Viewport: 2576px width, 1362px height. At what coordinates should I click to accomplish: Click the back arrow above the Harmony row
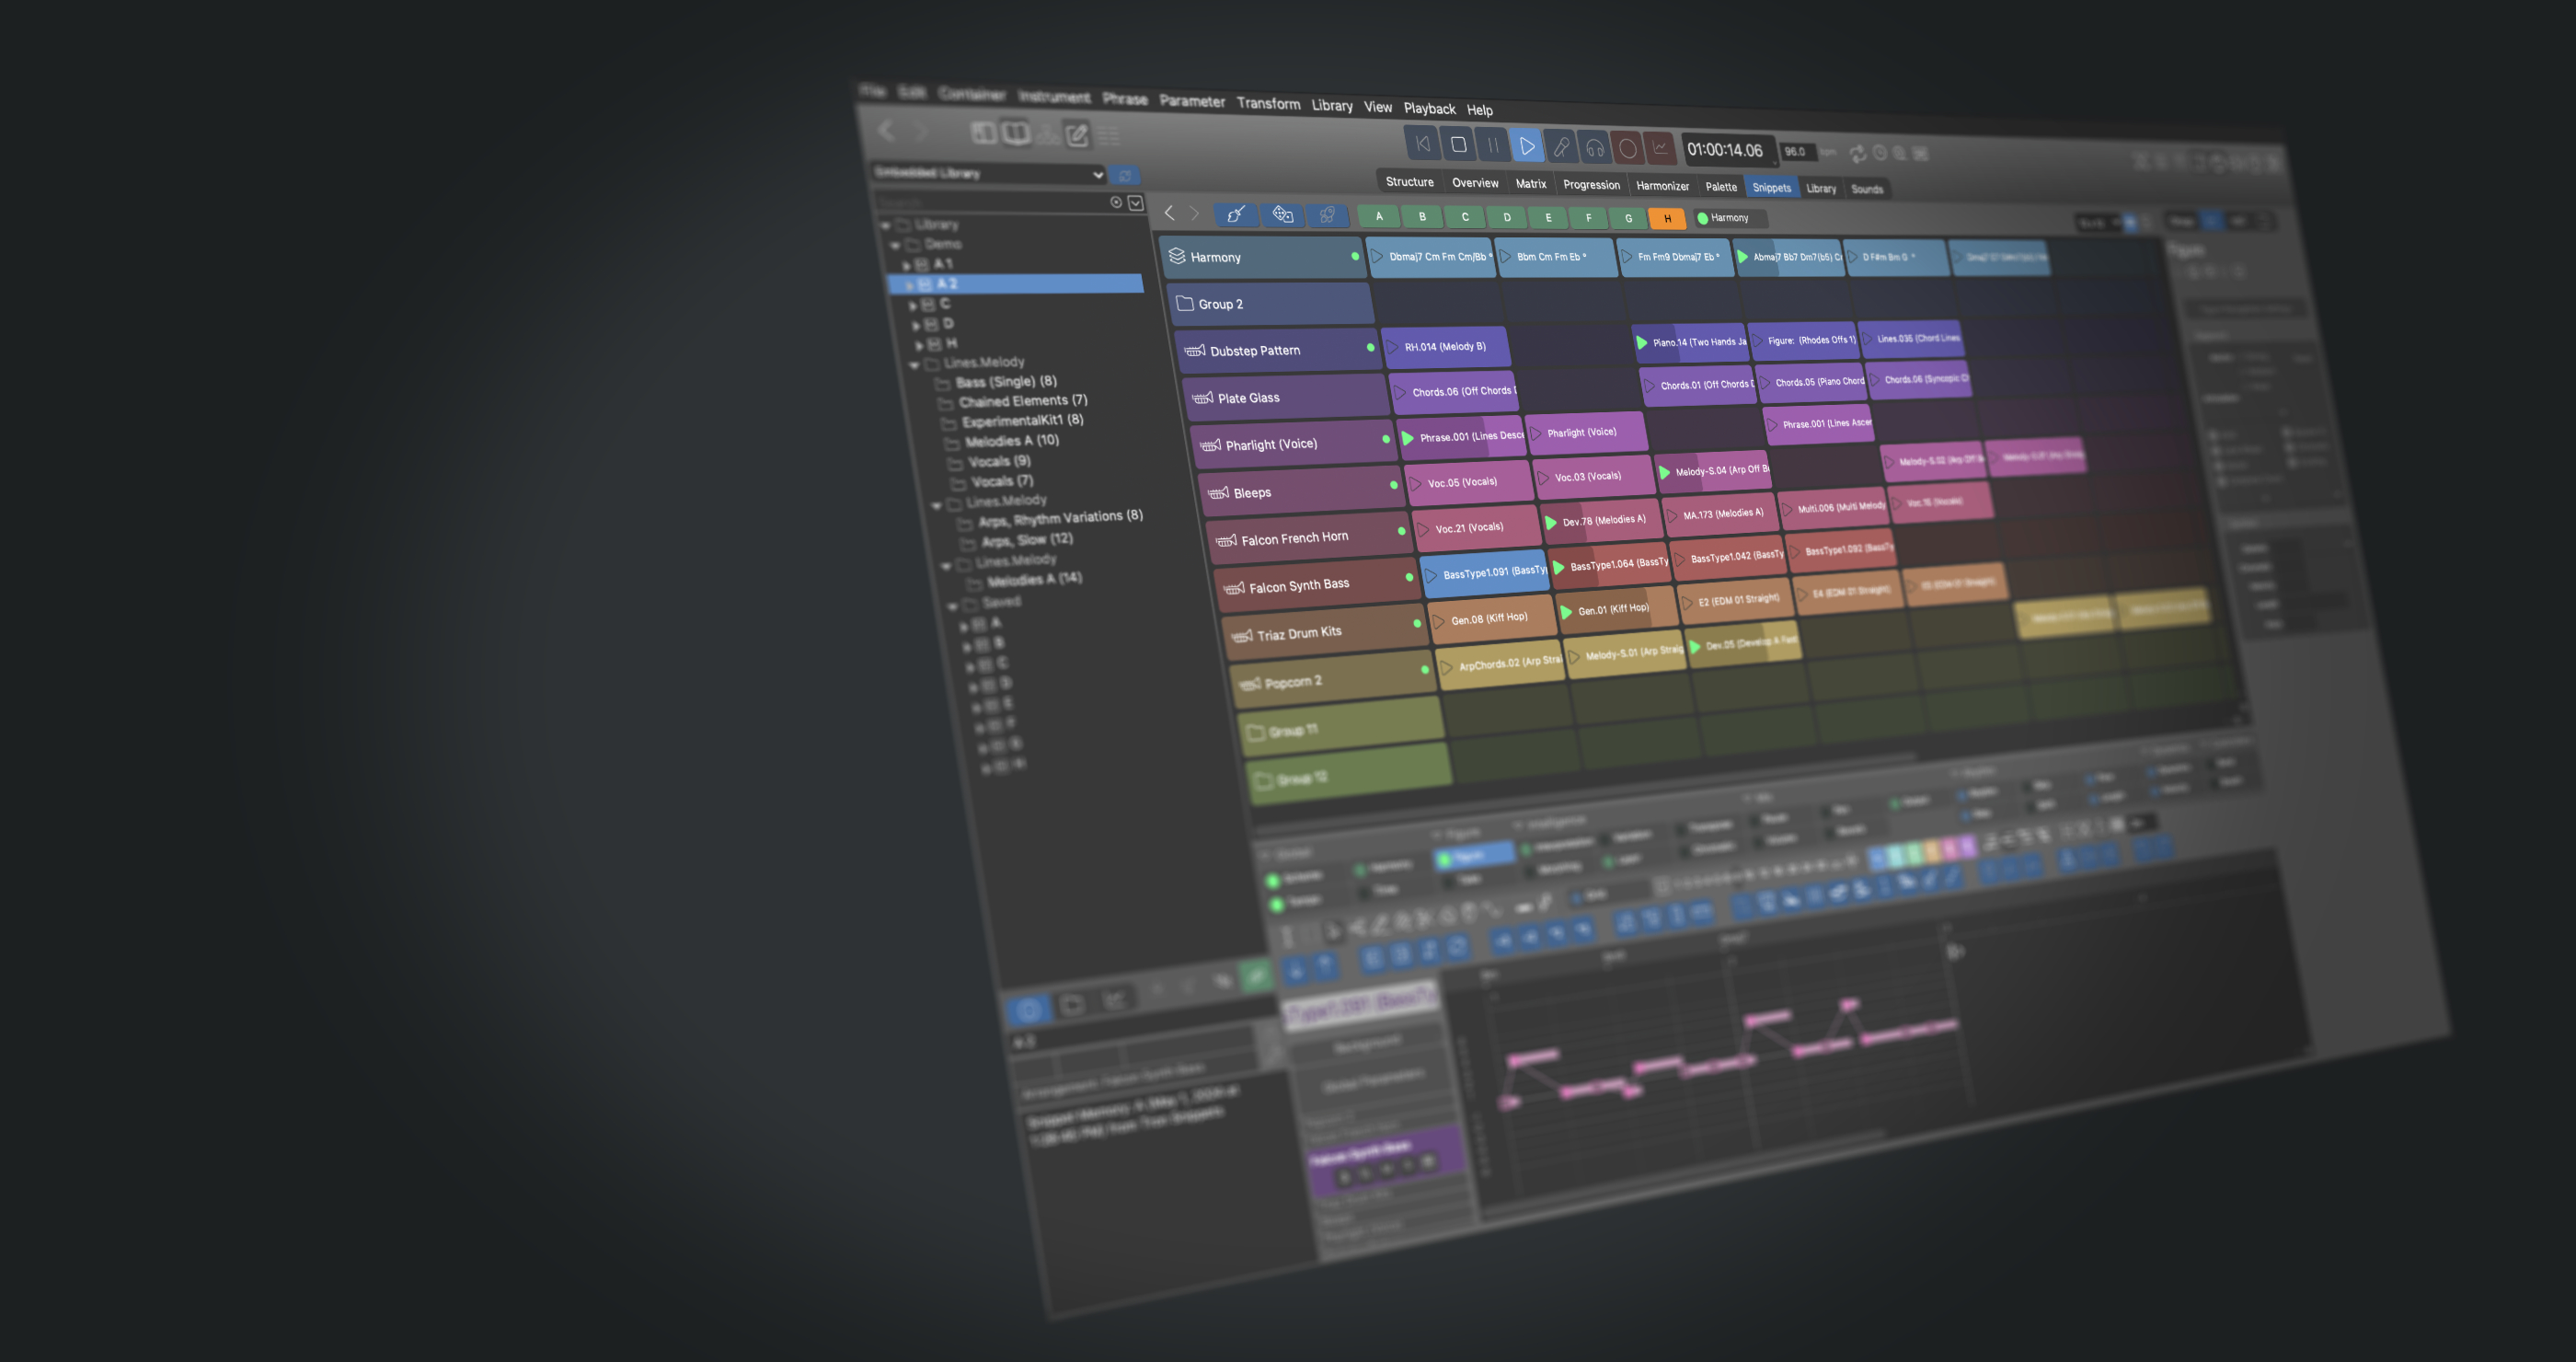pyautogui.click(x=1169, y=212)
